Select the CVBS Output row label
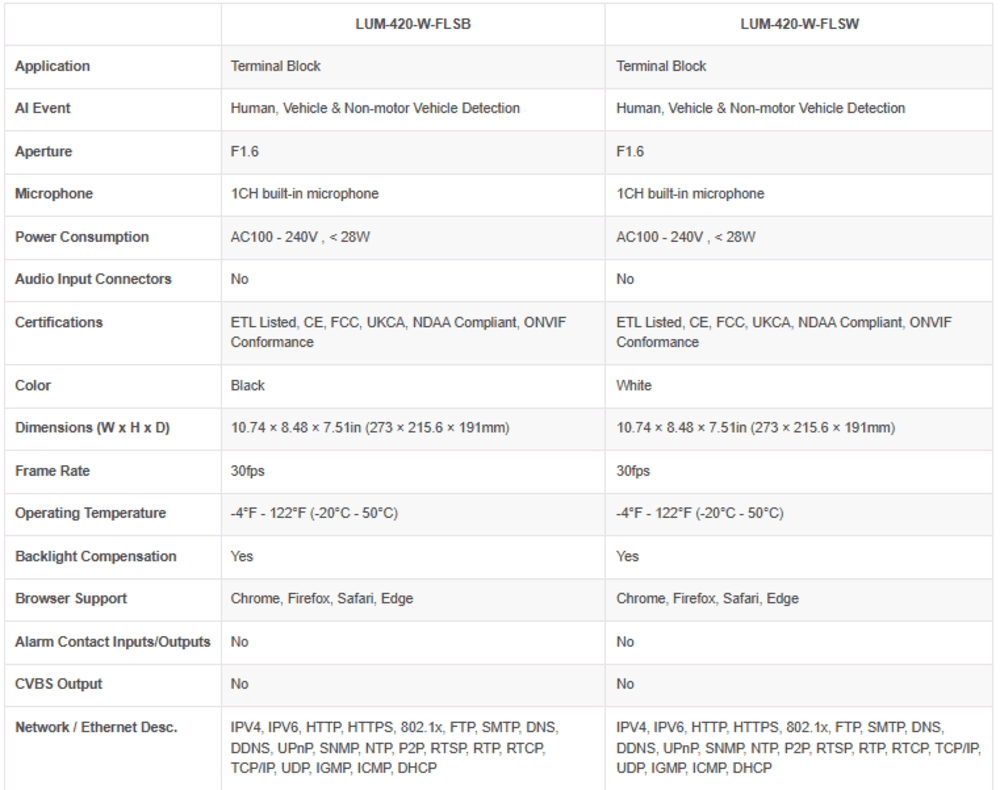This screenshot has width=1000, height=790. 59,684
